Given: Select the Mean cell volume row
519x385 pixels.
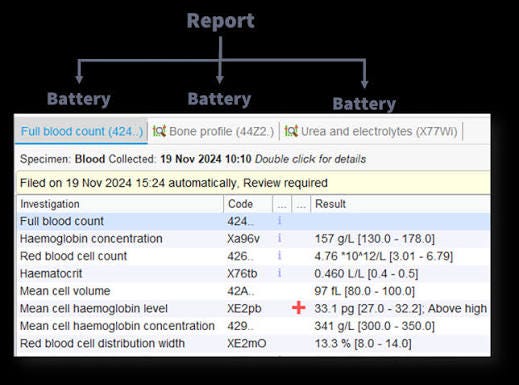Looking at the screenshot, I should pos(253,291).
